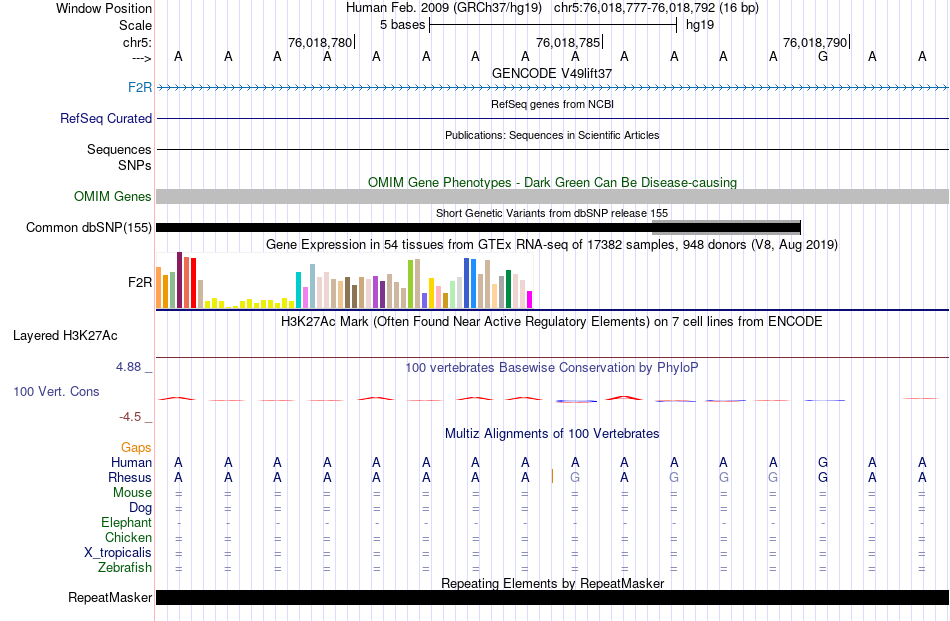Click the Human species label

(x=131, y=463)
